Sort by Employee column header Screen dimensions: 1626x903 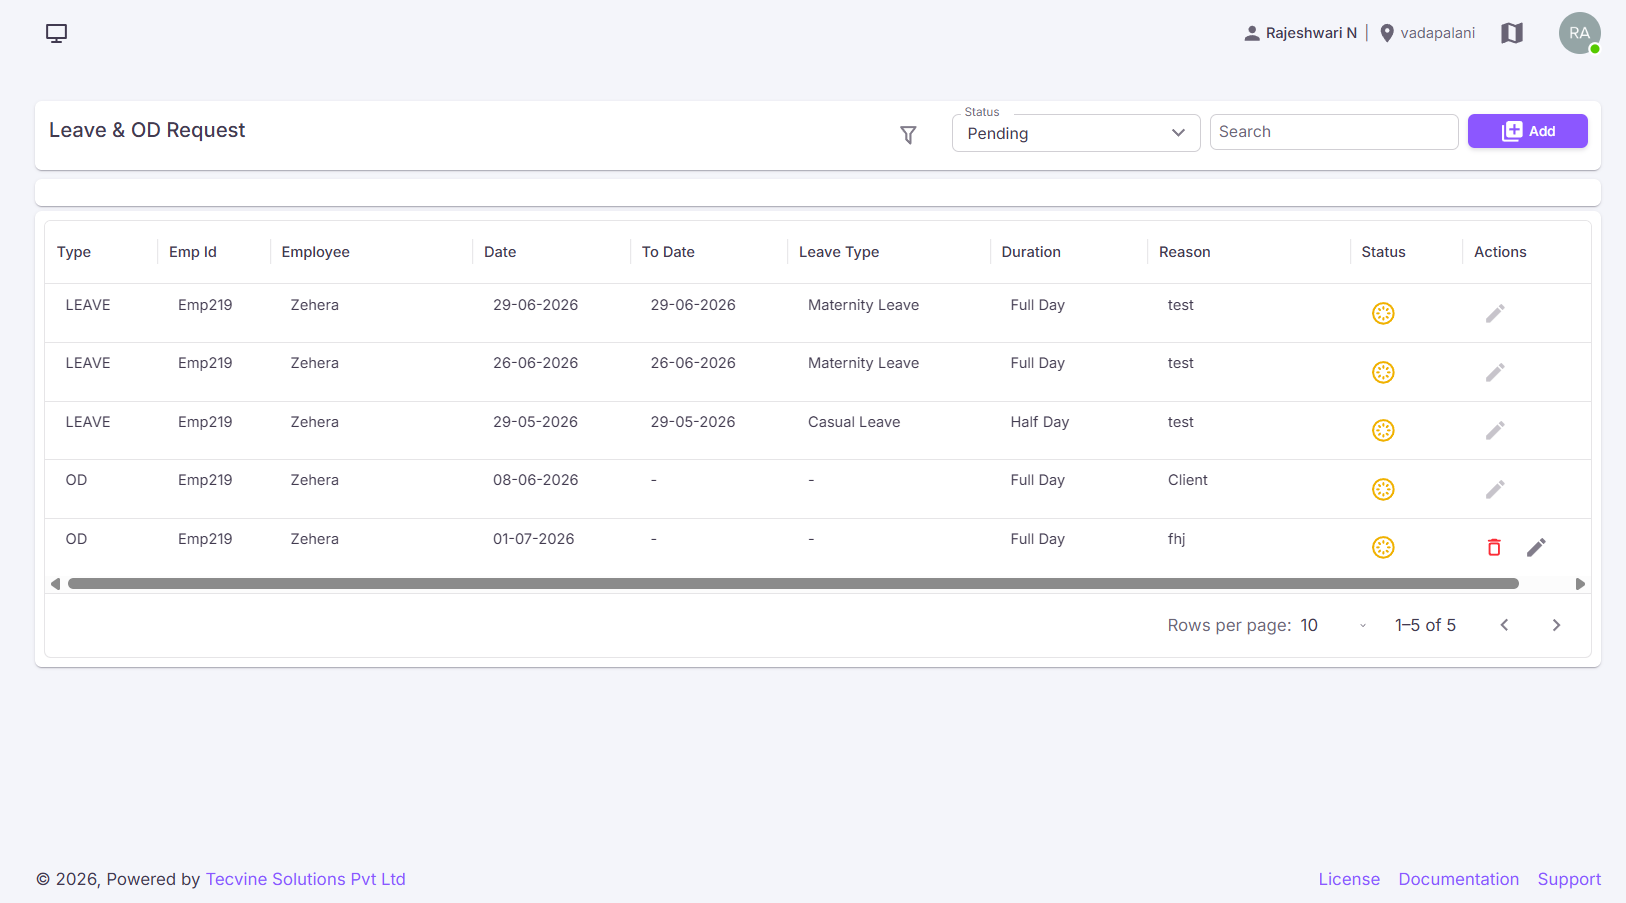(x=316, y=252)
